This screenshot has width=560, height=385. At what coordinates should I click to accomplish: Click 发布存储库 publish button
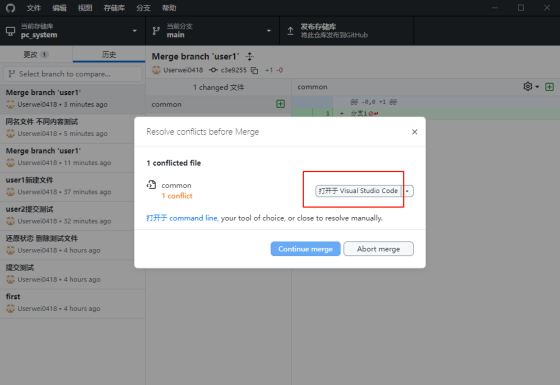click(347, 31)
